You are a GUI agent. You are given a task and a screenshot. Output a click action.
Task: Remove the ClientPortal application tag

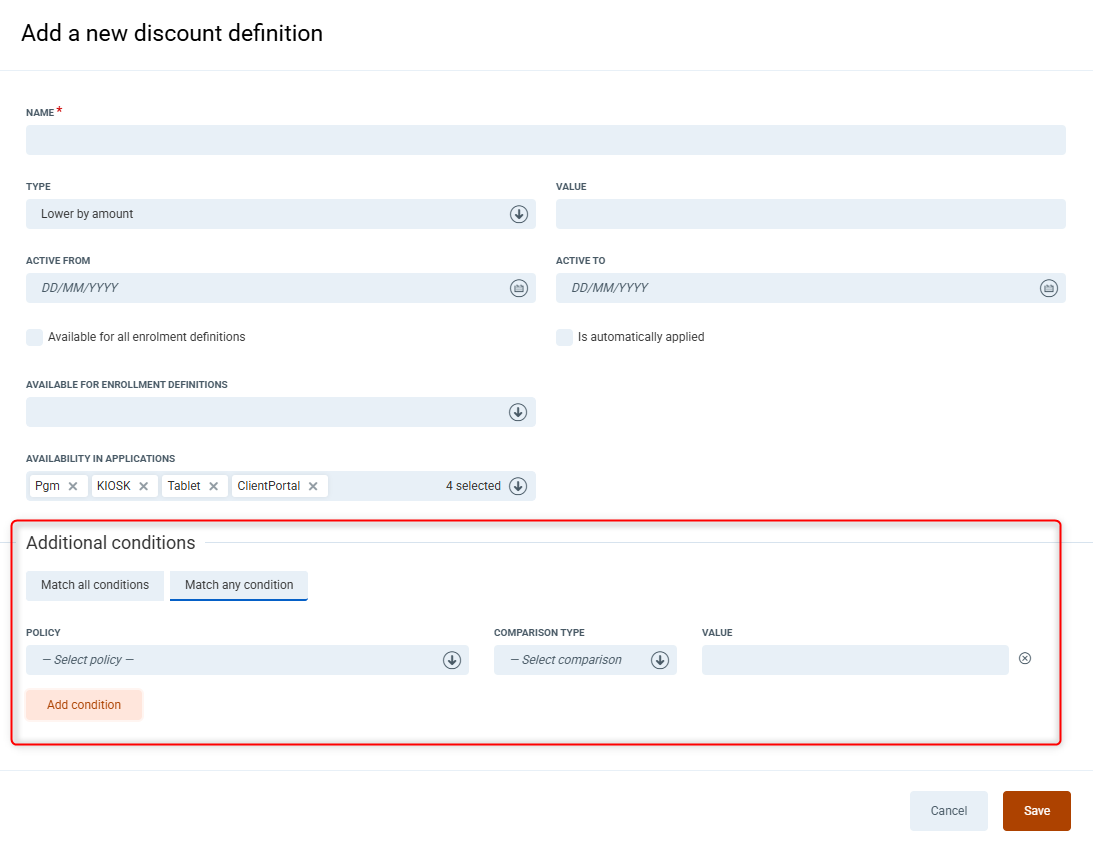pyautogui.click(x=313, y=487)
